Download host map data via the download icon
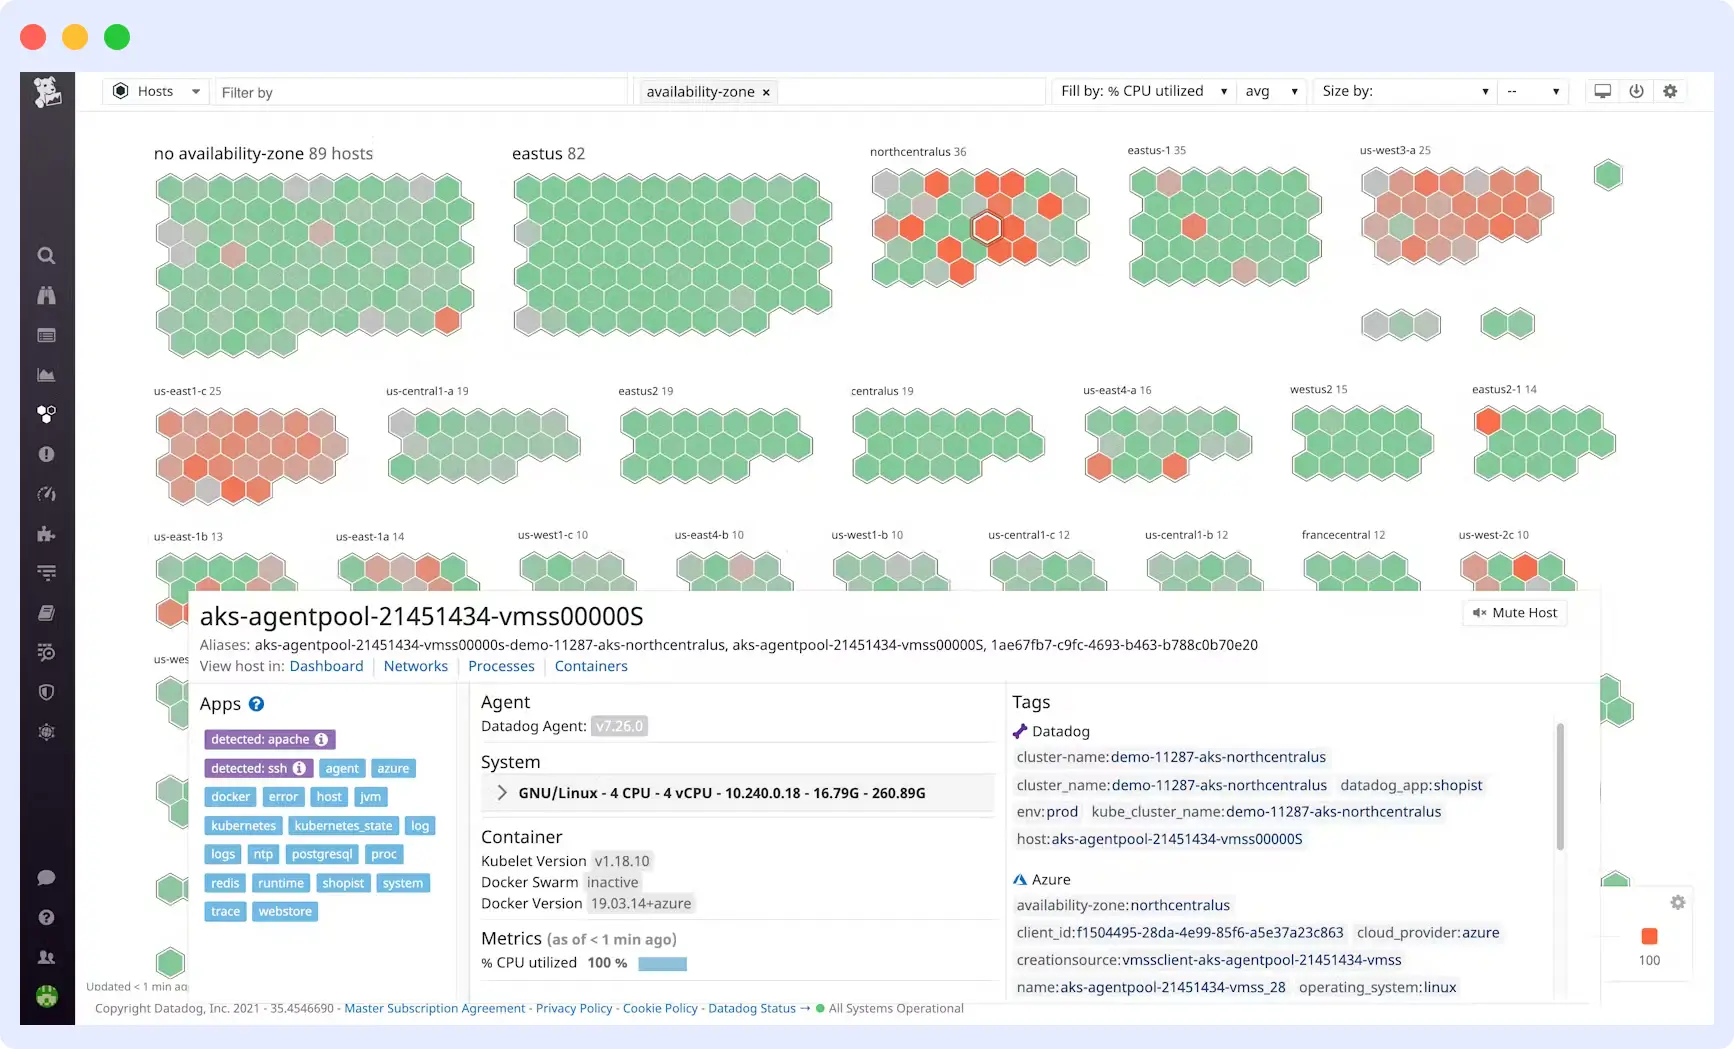This screenshot has width=1734, height=1049. 1636,91
